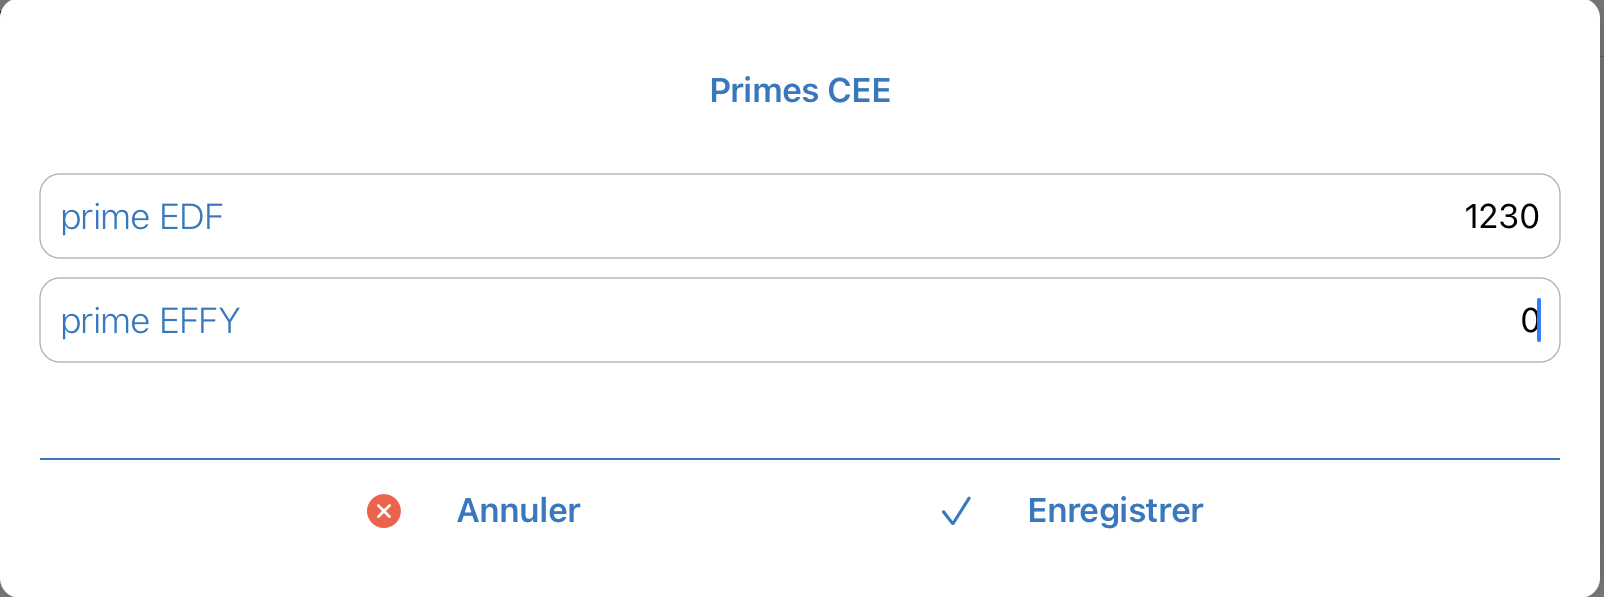Click the blue checkmark save icon
The width and height of the screenshot is (1604, 597).
pos(956,511)
